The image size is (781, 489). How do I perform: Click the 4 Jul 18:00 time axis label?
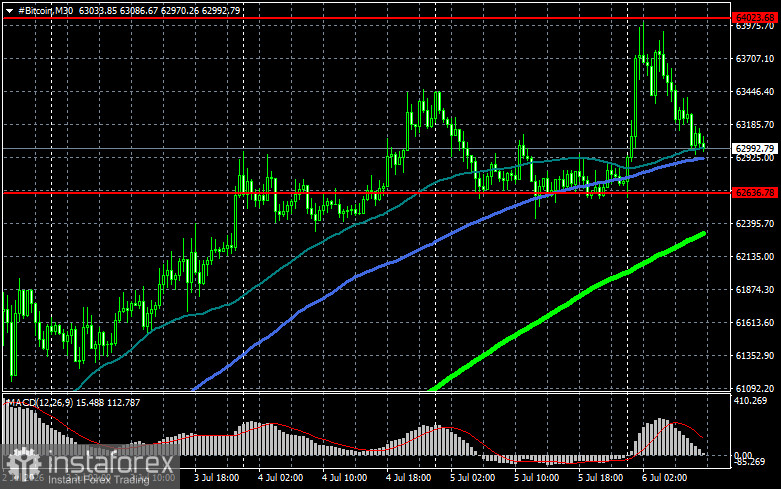[408, 478]
